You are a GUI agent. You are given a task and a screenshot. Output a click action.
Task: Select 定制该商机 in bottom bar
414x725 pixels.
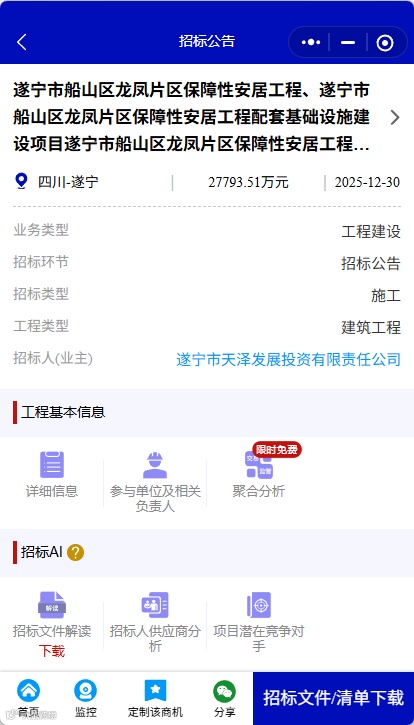point(155,698)
